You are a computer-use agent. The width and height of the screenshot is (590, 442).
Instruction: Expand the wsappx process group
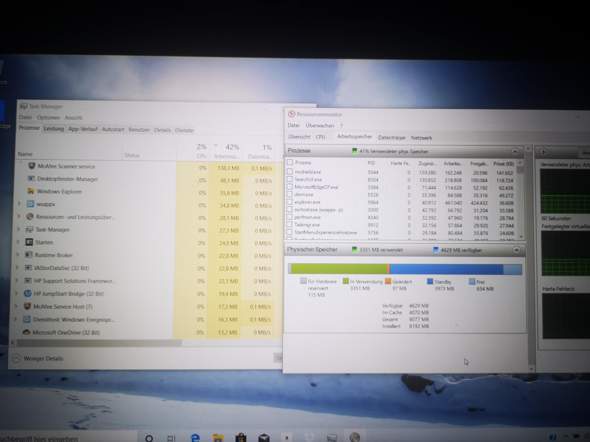[x=19, y=204]
